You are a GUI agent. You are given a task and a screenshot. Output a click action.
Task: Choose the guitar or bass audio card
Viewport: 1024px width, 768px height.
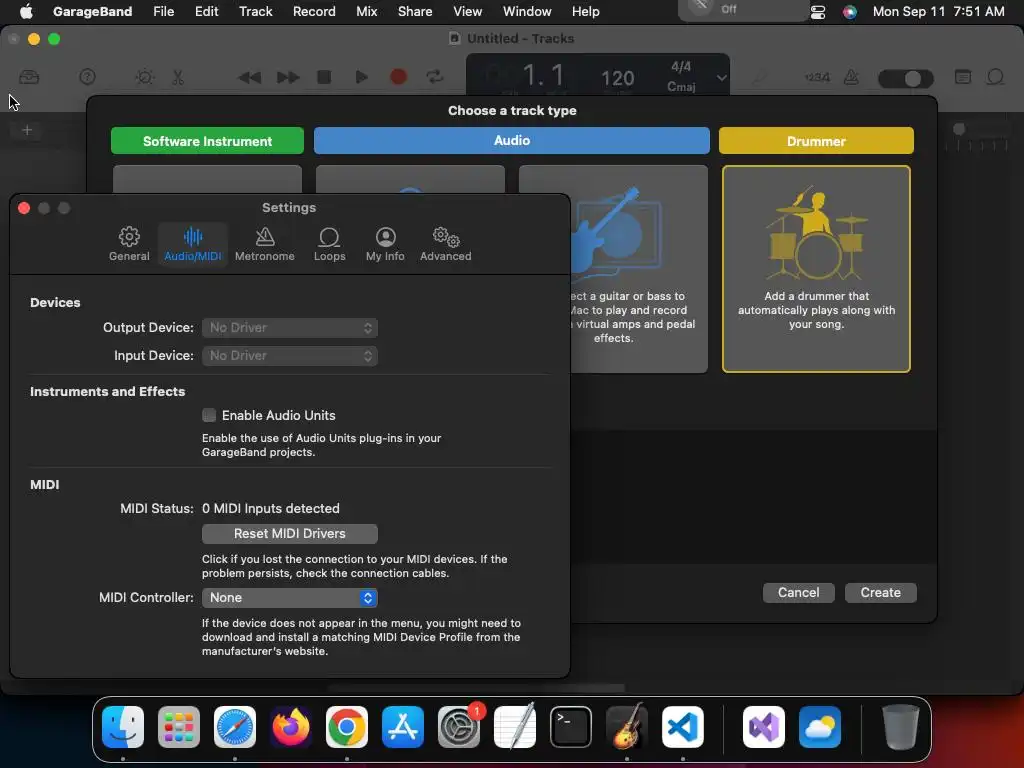pyautogui.click(x=639, y=269)
